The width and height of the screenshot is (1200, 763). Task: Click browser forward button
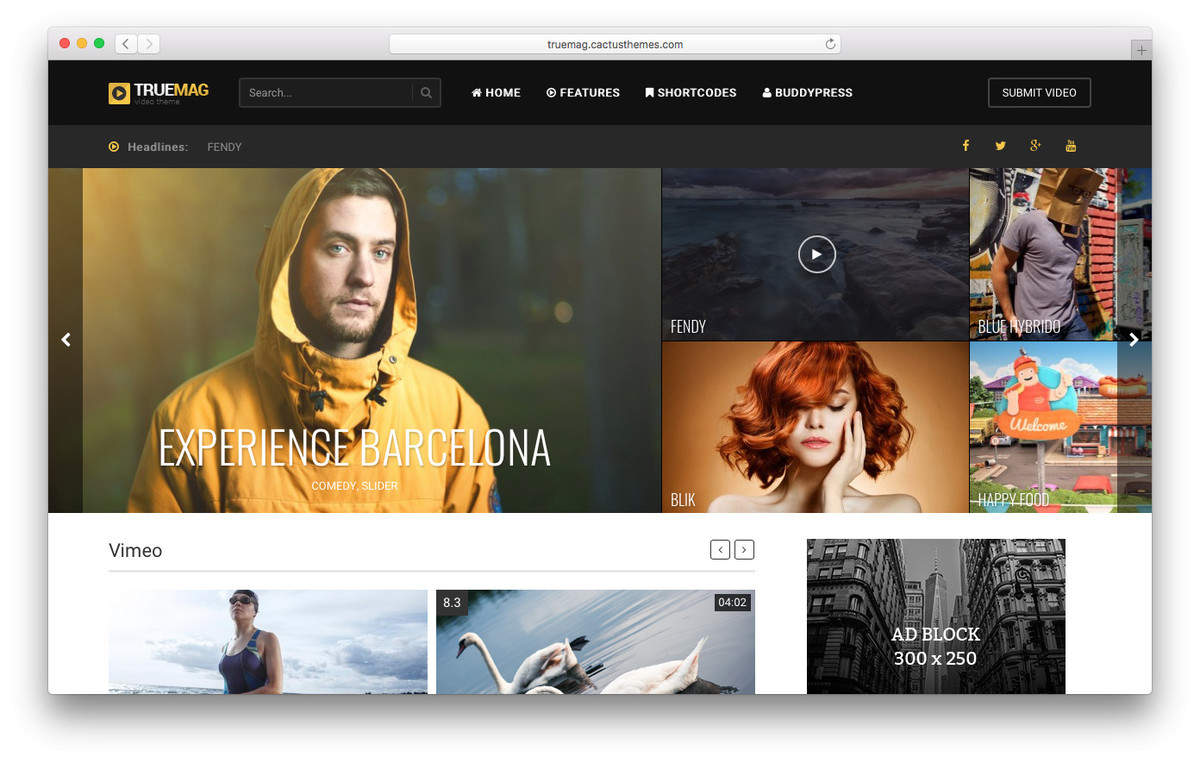pos(149,44)
